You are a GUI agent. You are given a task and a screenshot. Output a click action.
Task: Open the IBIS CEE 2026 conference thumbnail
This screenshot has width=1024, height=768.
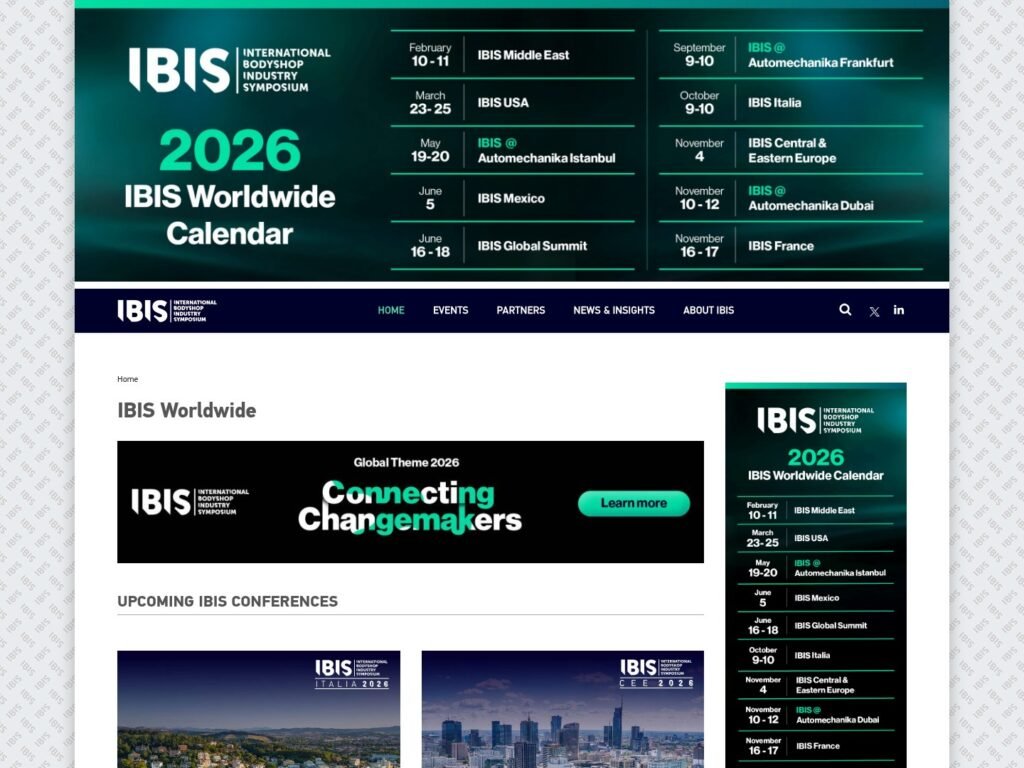(x=563, y=709)
